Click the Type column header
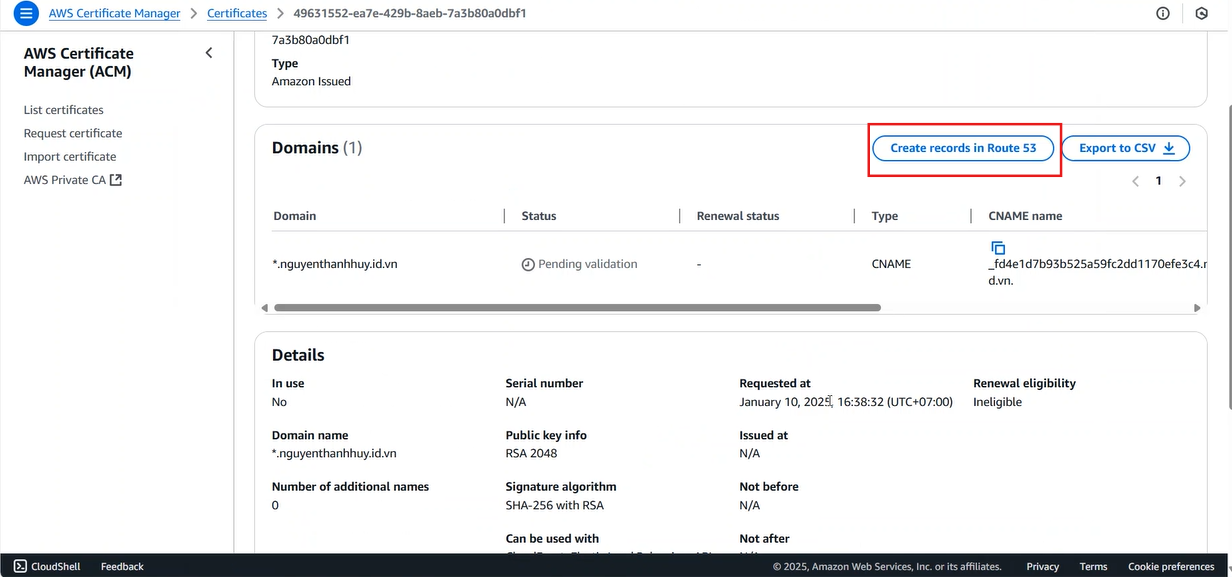 (885, 216)
